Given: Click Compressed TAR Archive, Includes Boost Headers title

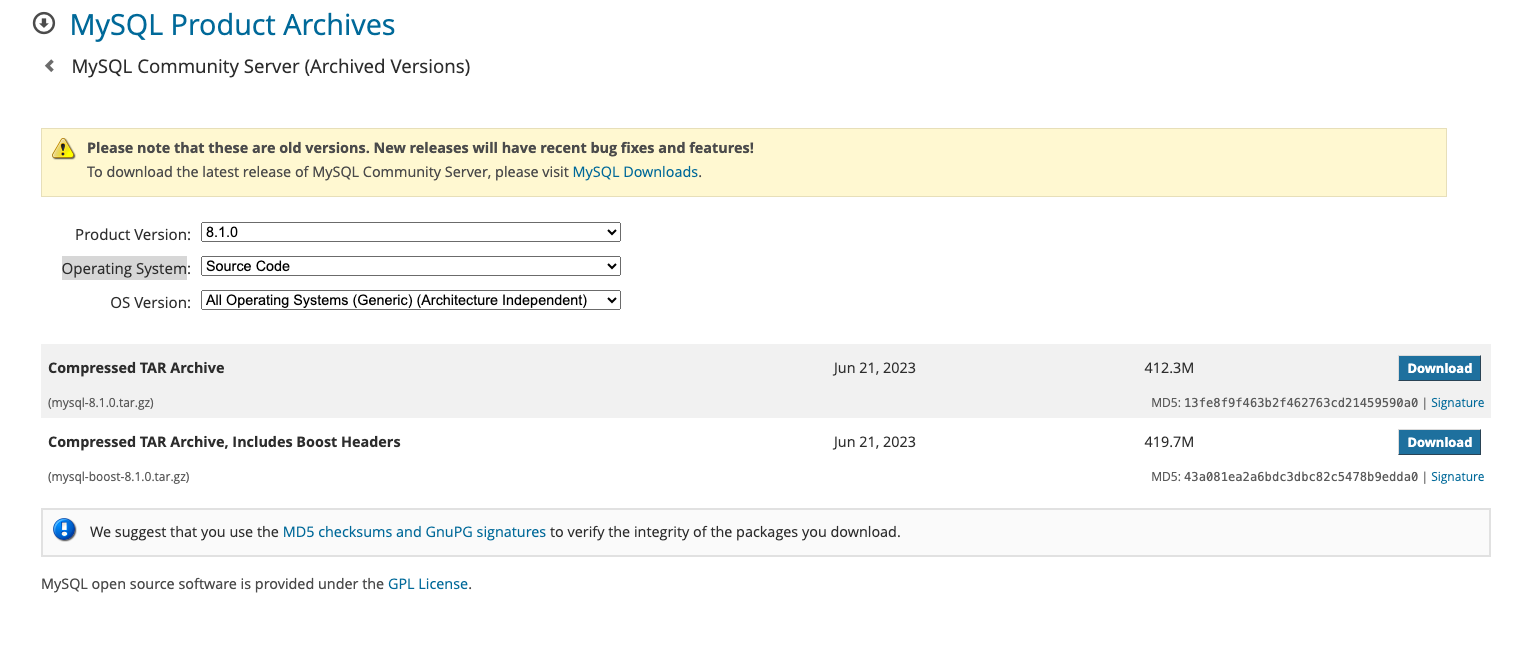Looking at the screenshot, I should (x=224, y=442).
